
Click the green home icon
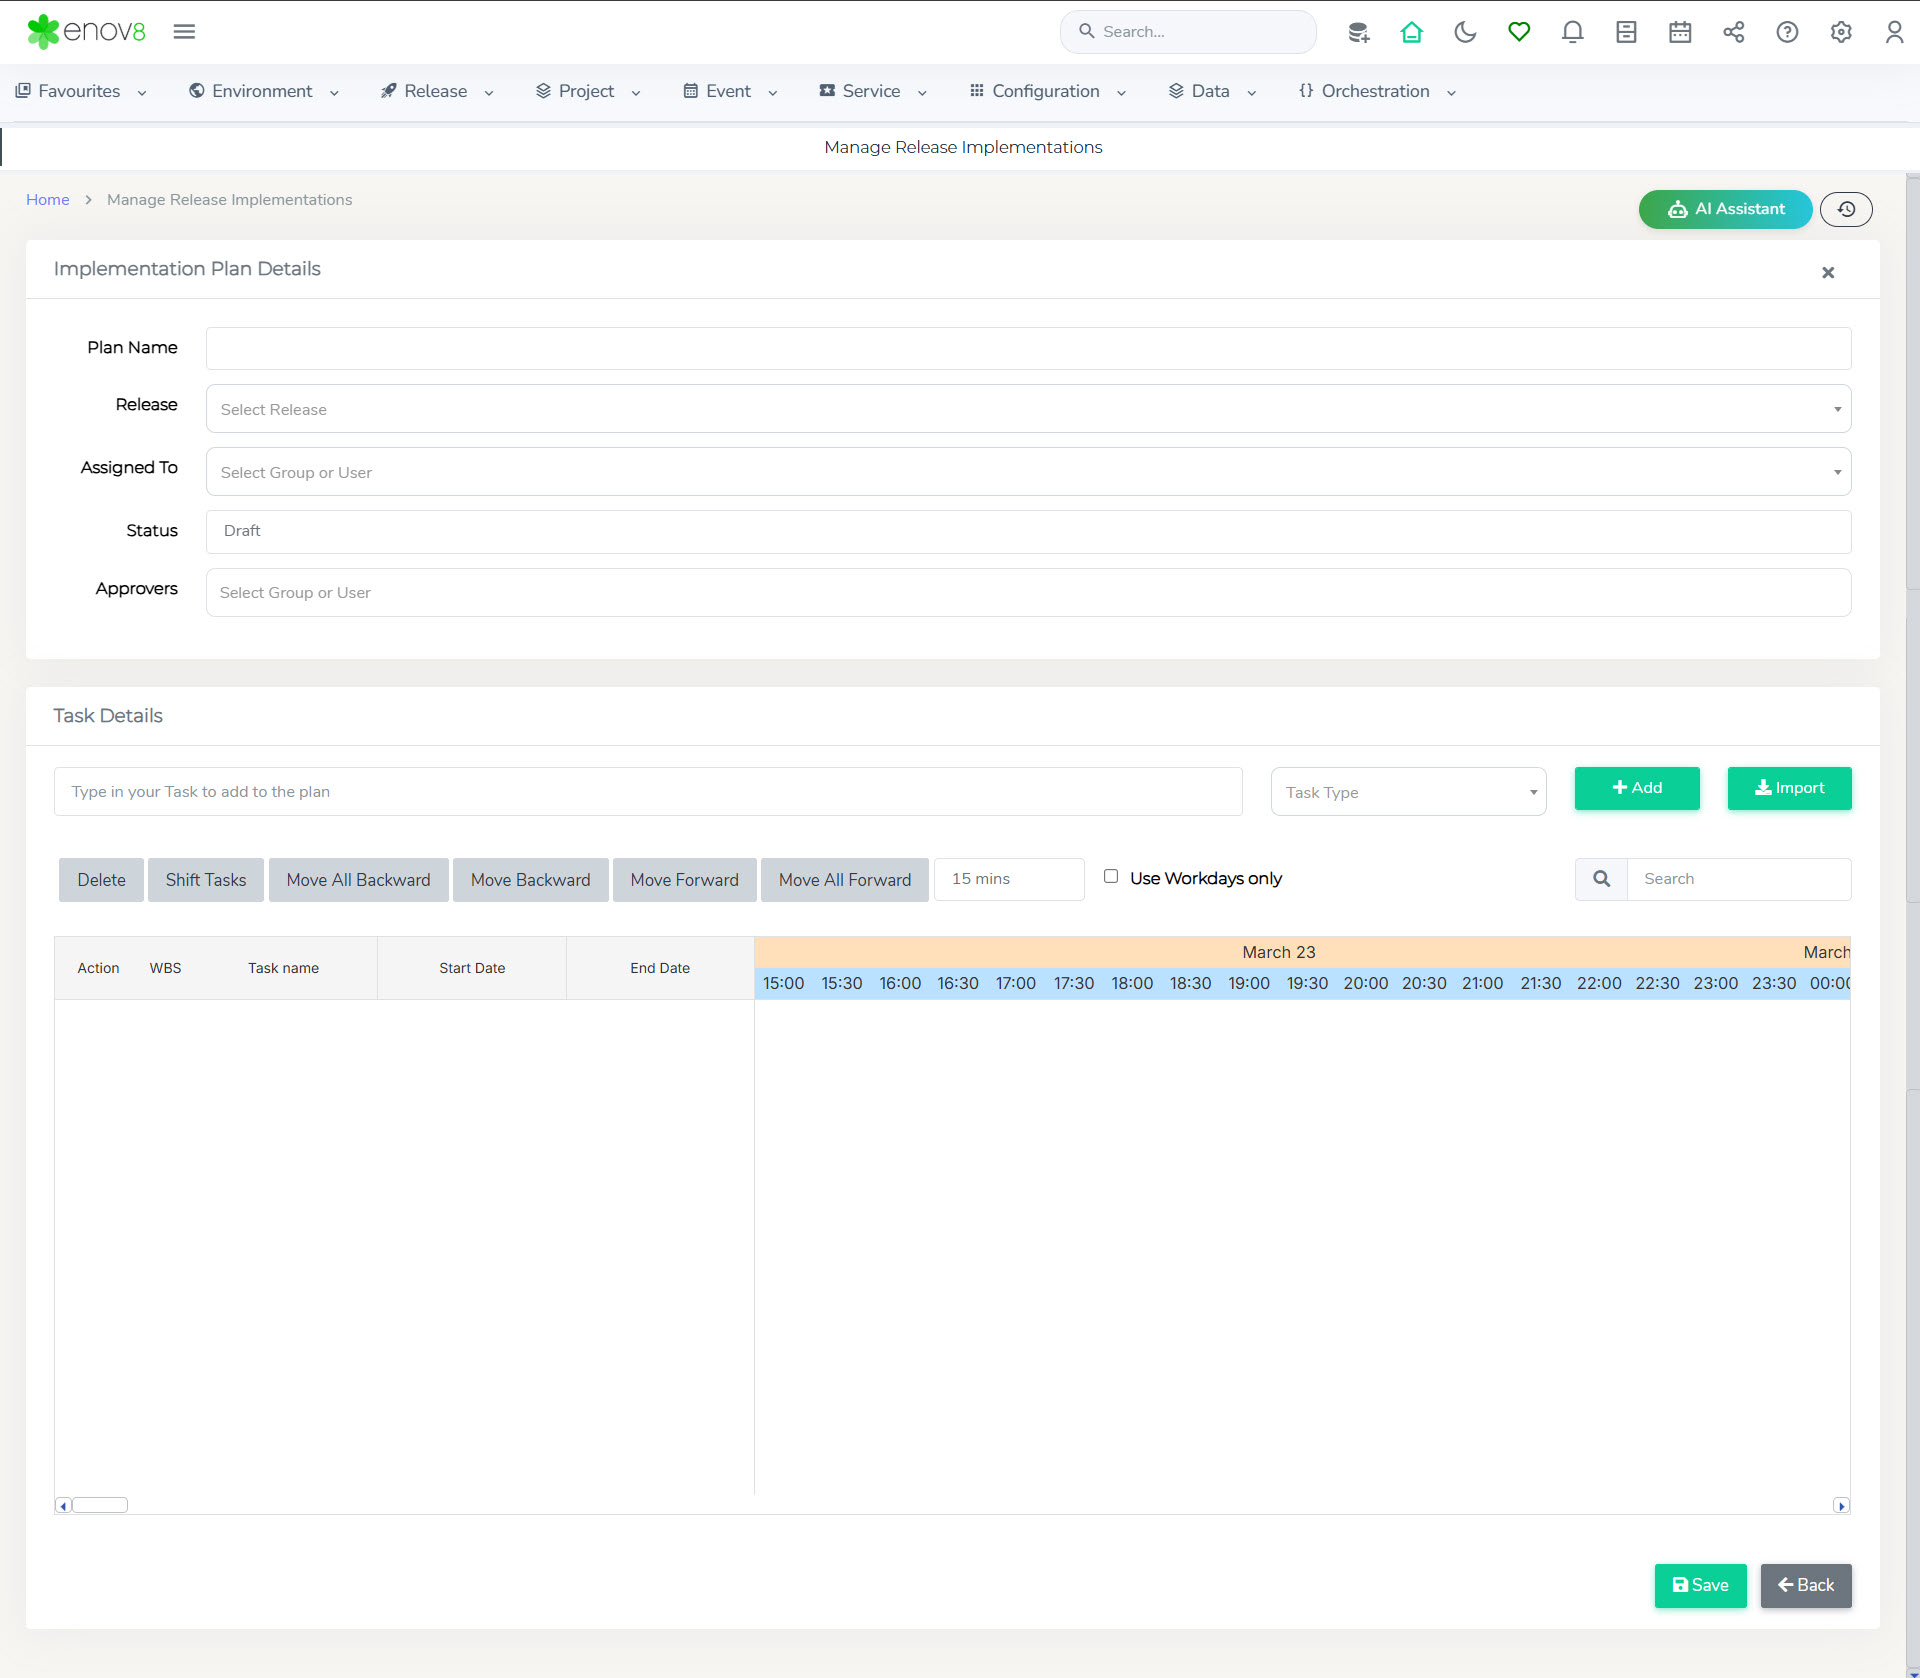click(1411, 32)
